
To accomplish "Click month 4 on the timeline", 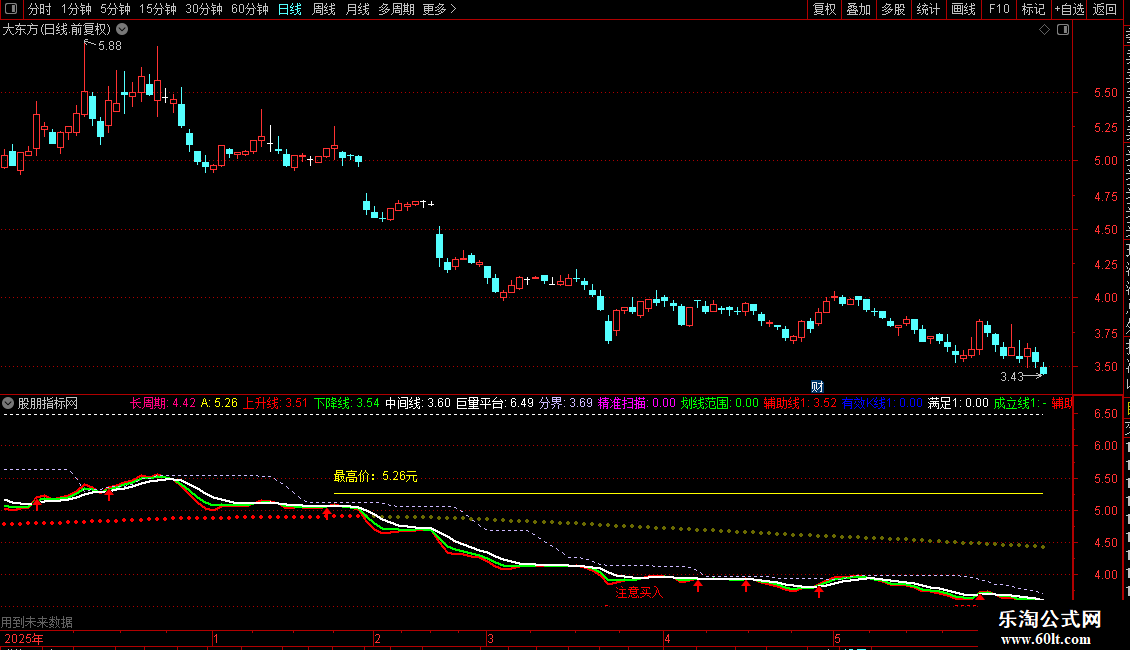I will point(667,638).
